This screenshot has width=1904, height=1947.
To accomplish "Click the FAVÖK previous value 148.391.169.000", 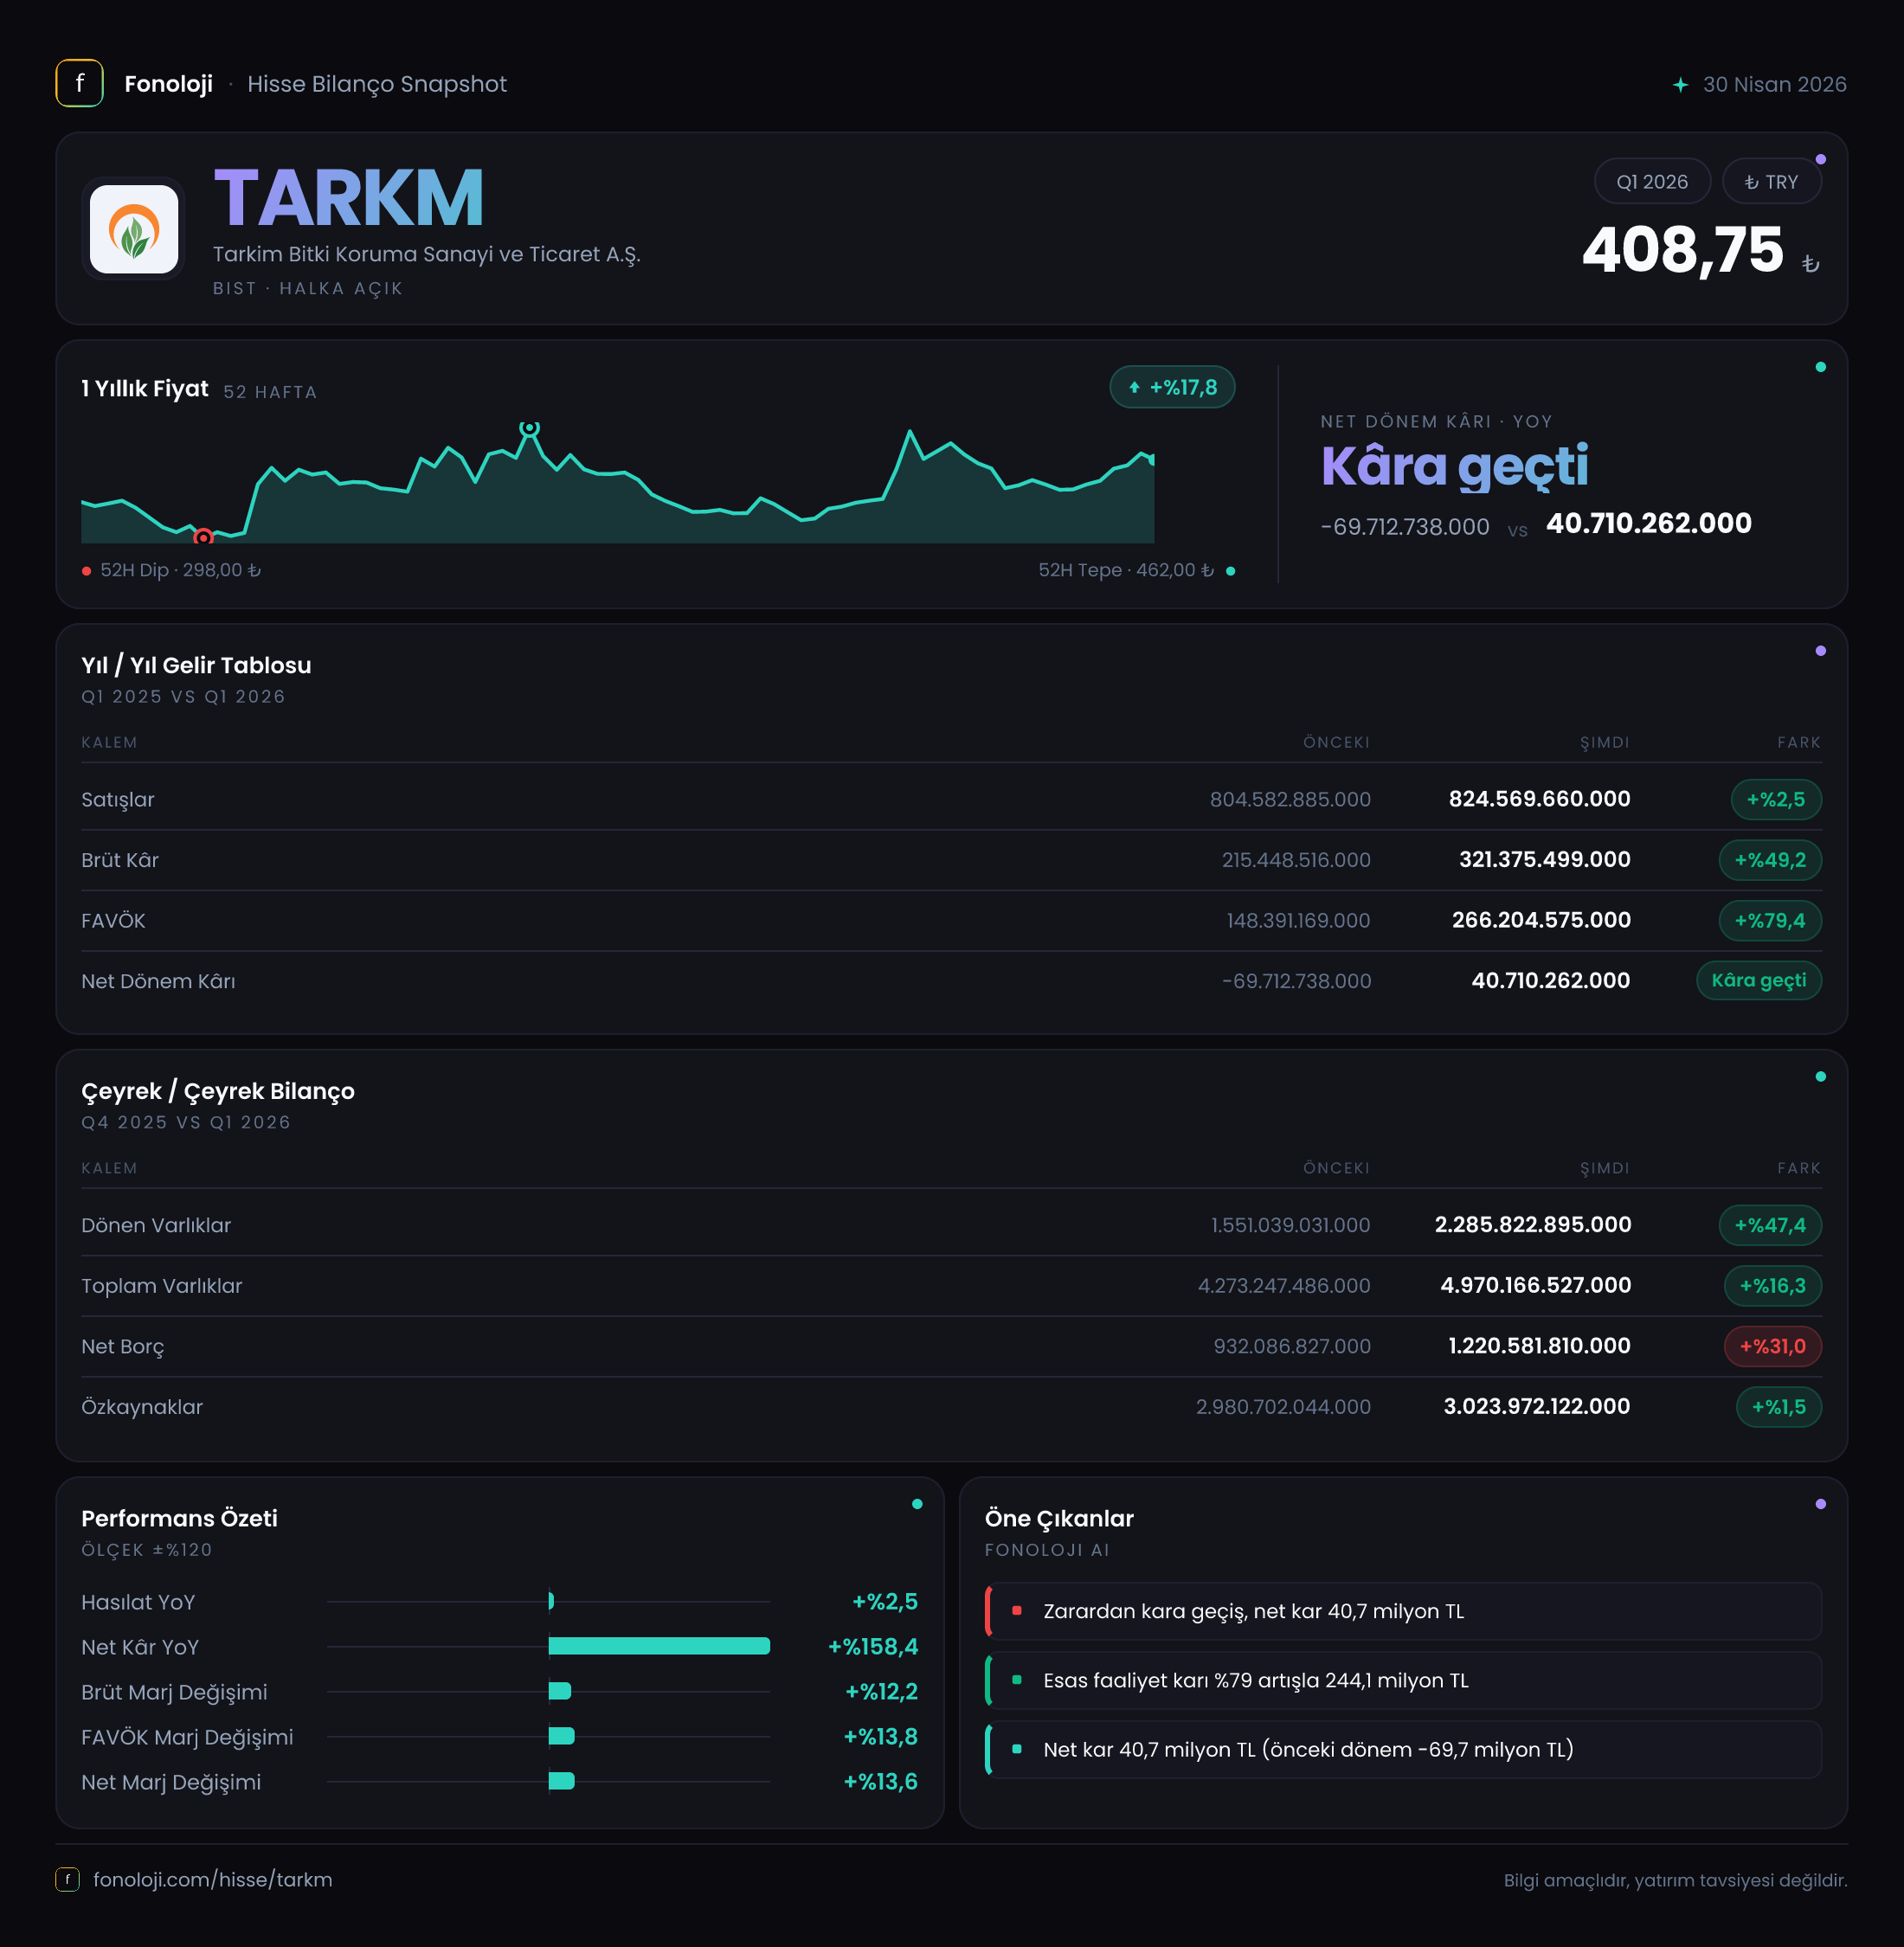I will tap(1298, 920).
